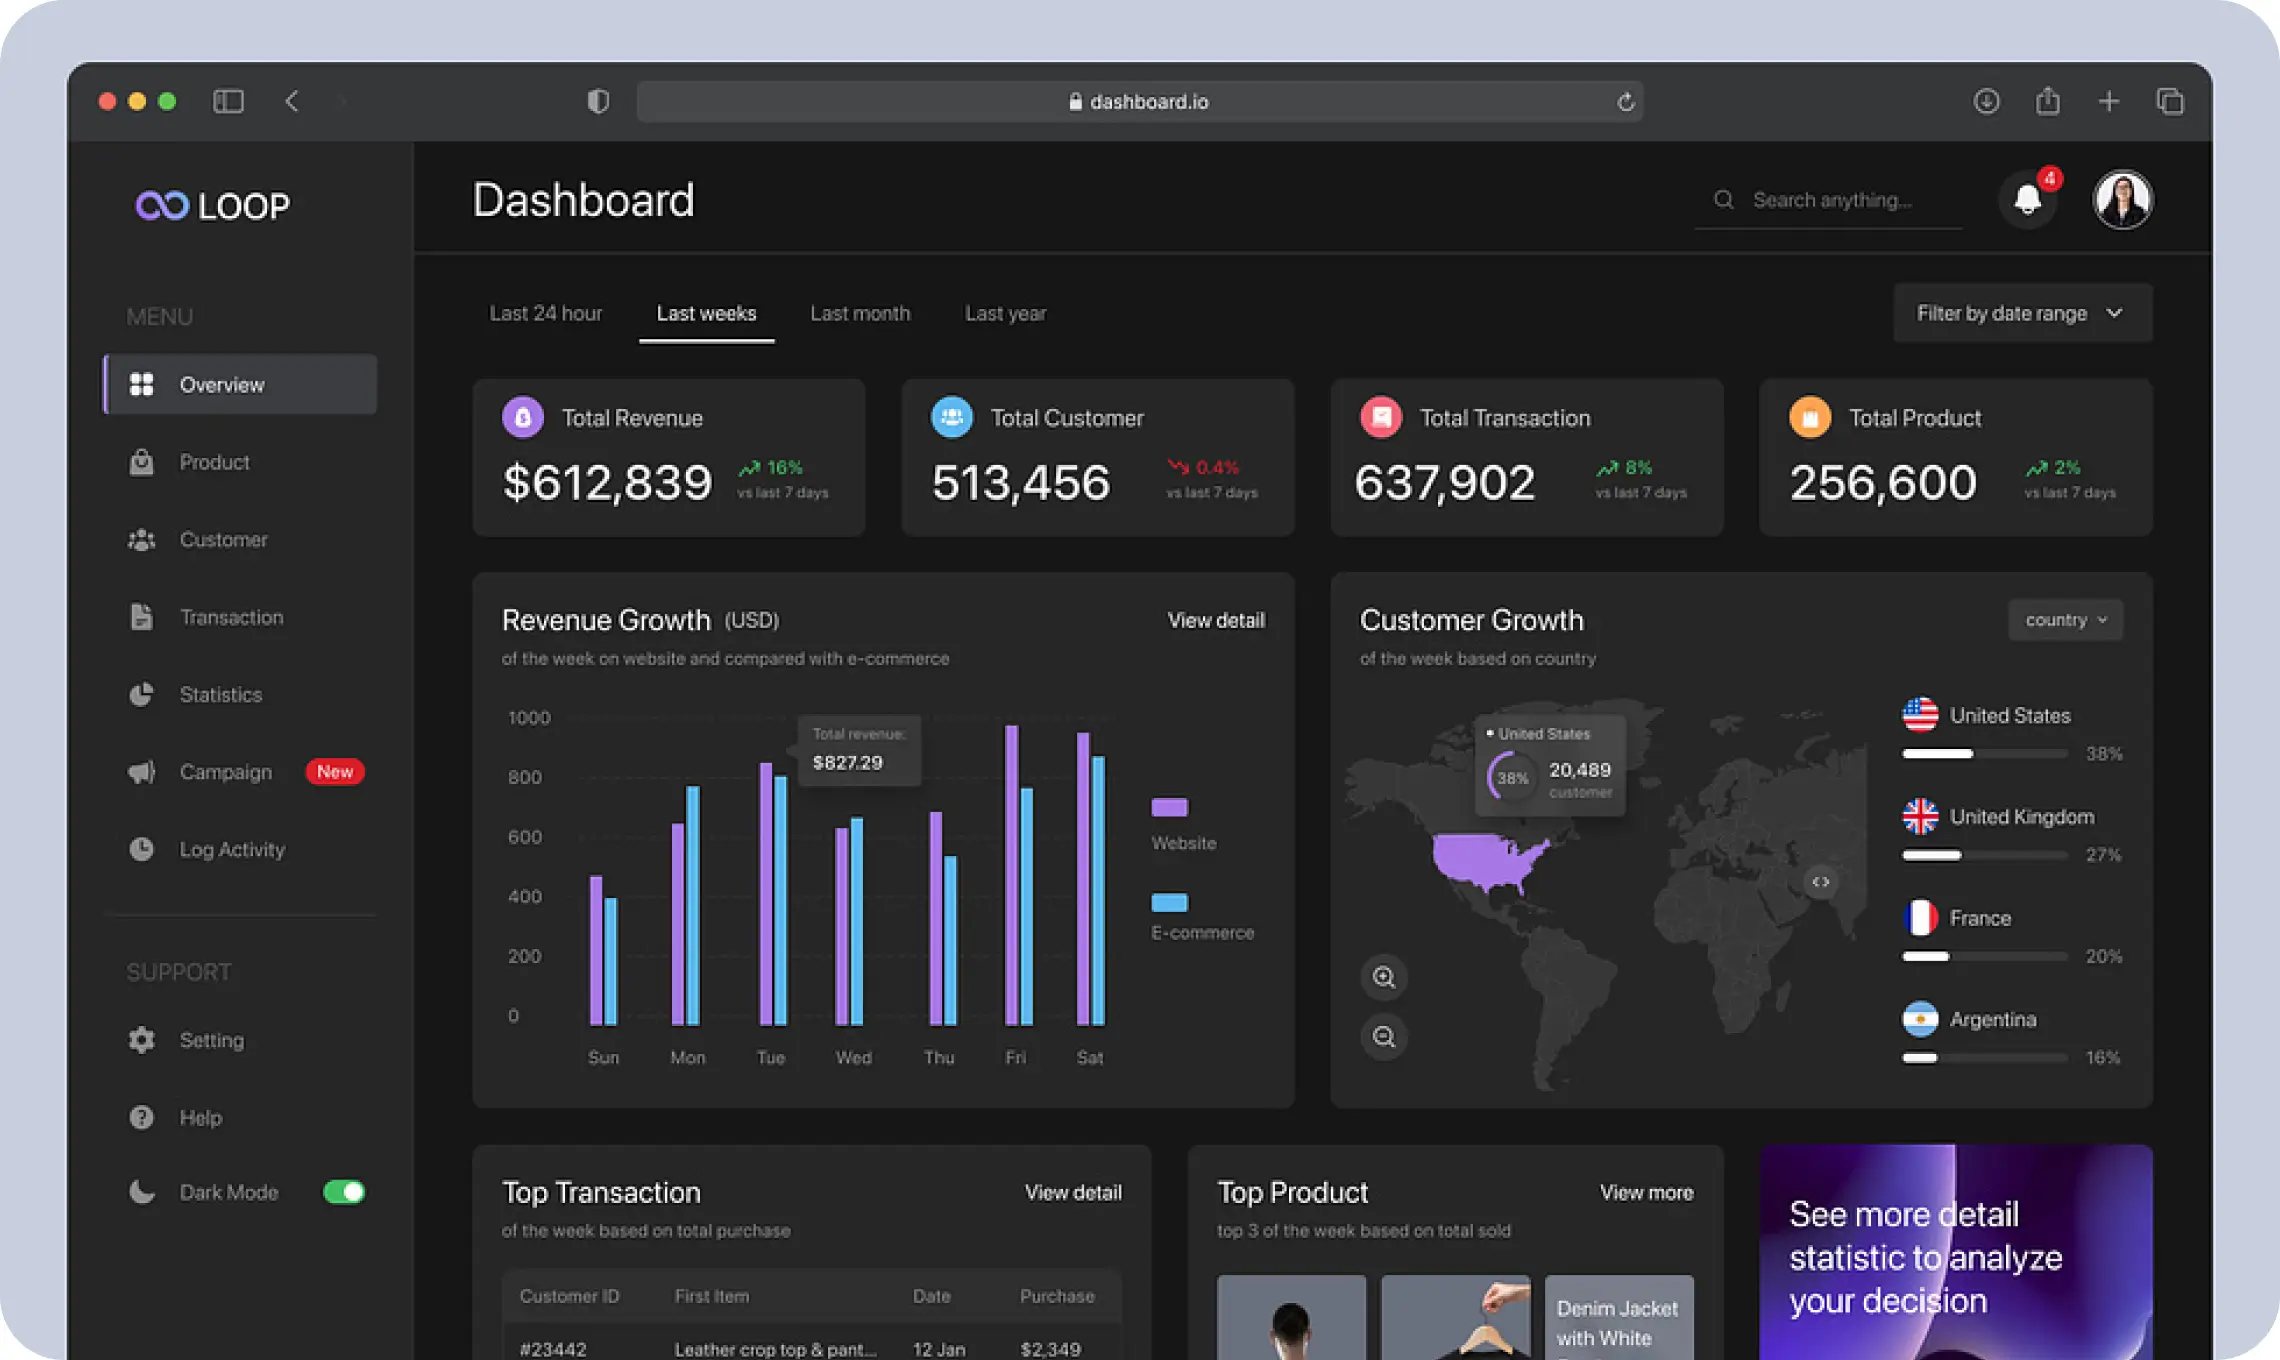The width and height of the screenshot is (2280, 1360).
Task: Click the map zoom in magnifier
Action: pyautogui.click(x=1384, y=977)
